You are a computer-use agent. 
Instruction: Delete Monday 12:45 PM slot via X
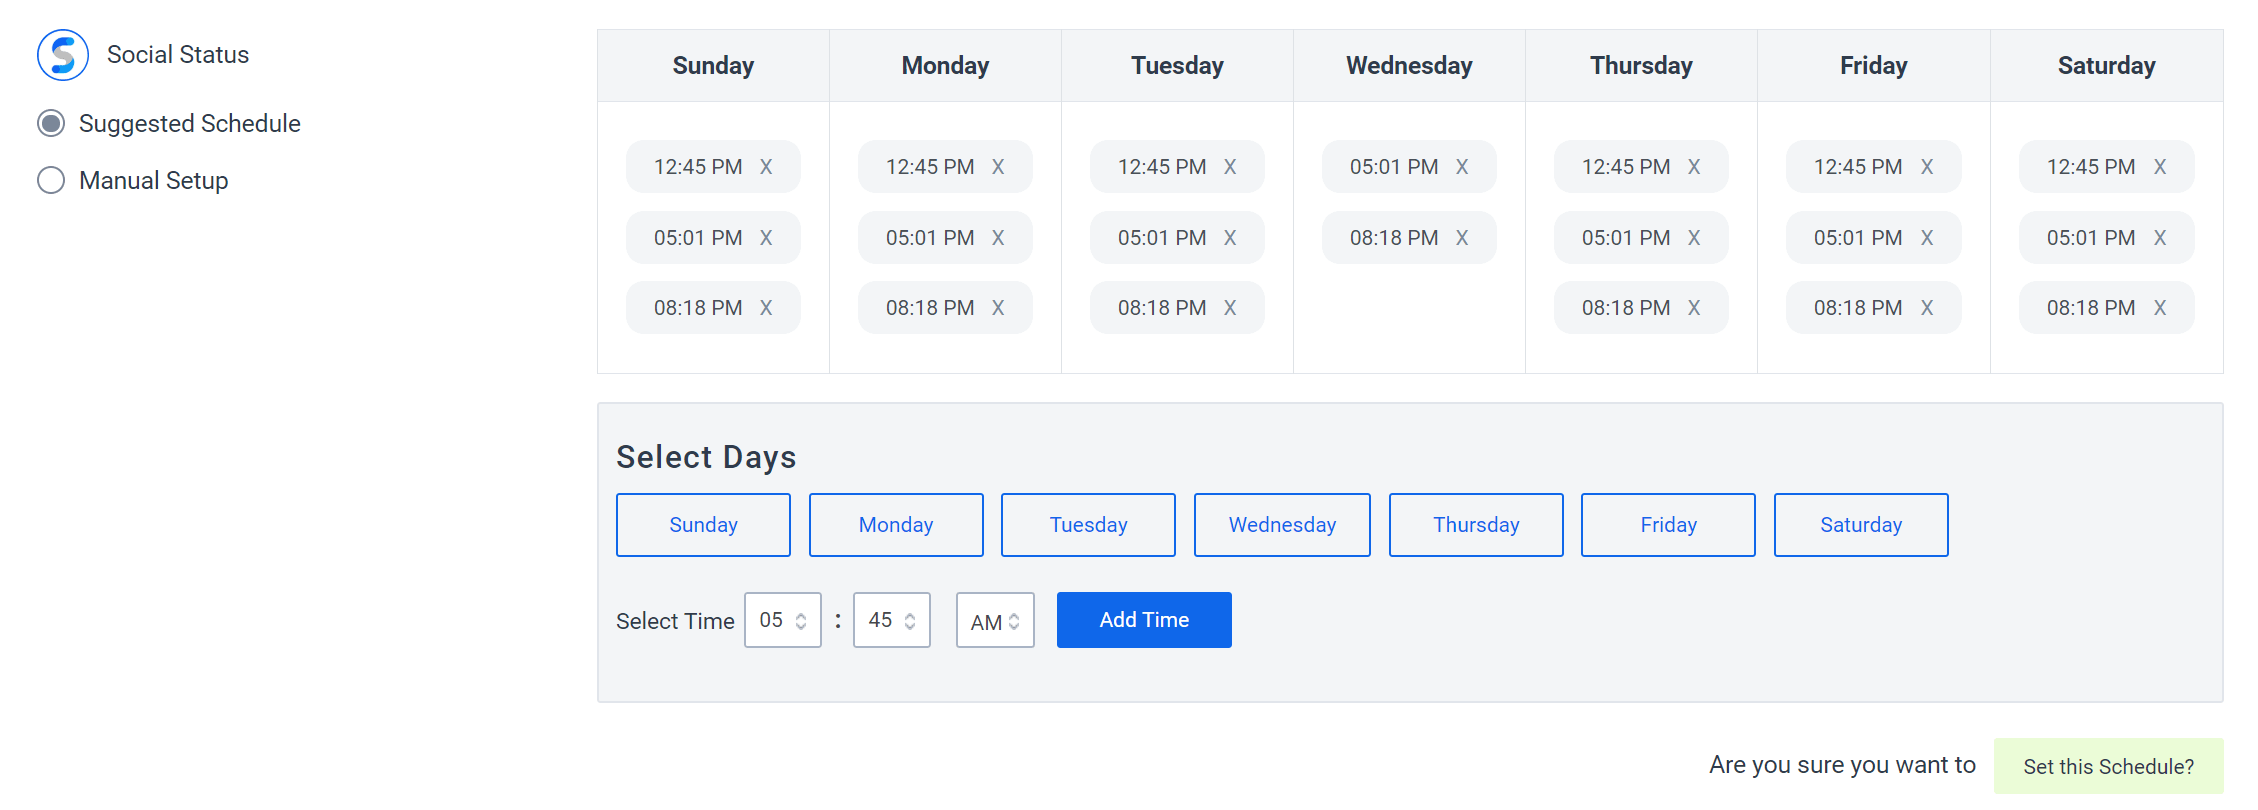click(x=998, y=167)
